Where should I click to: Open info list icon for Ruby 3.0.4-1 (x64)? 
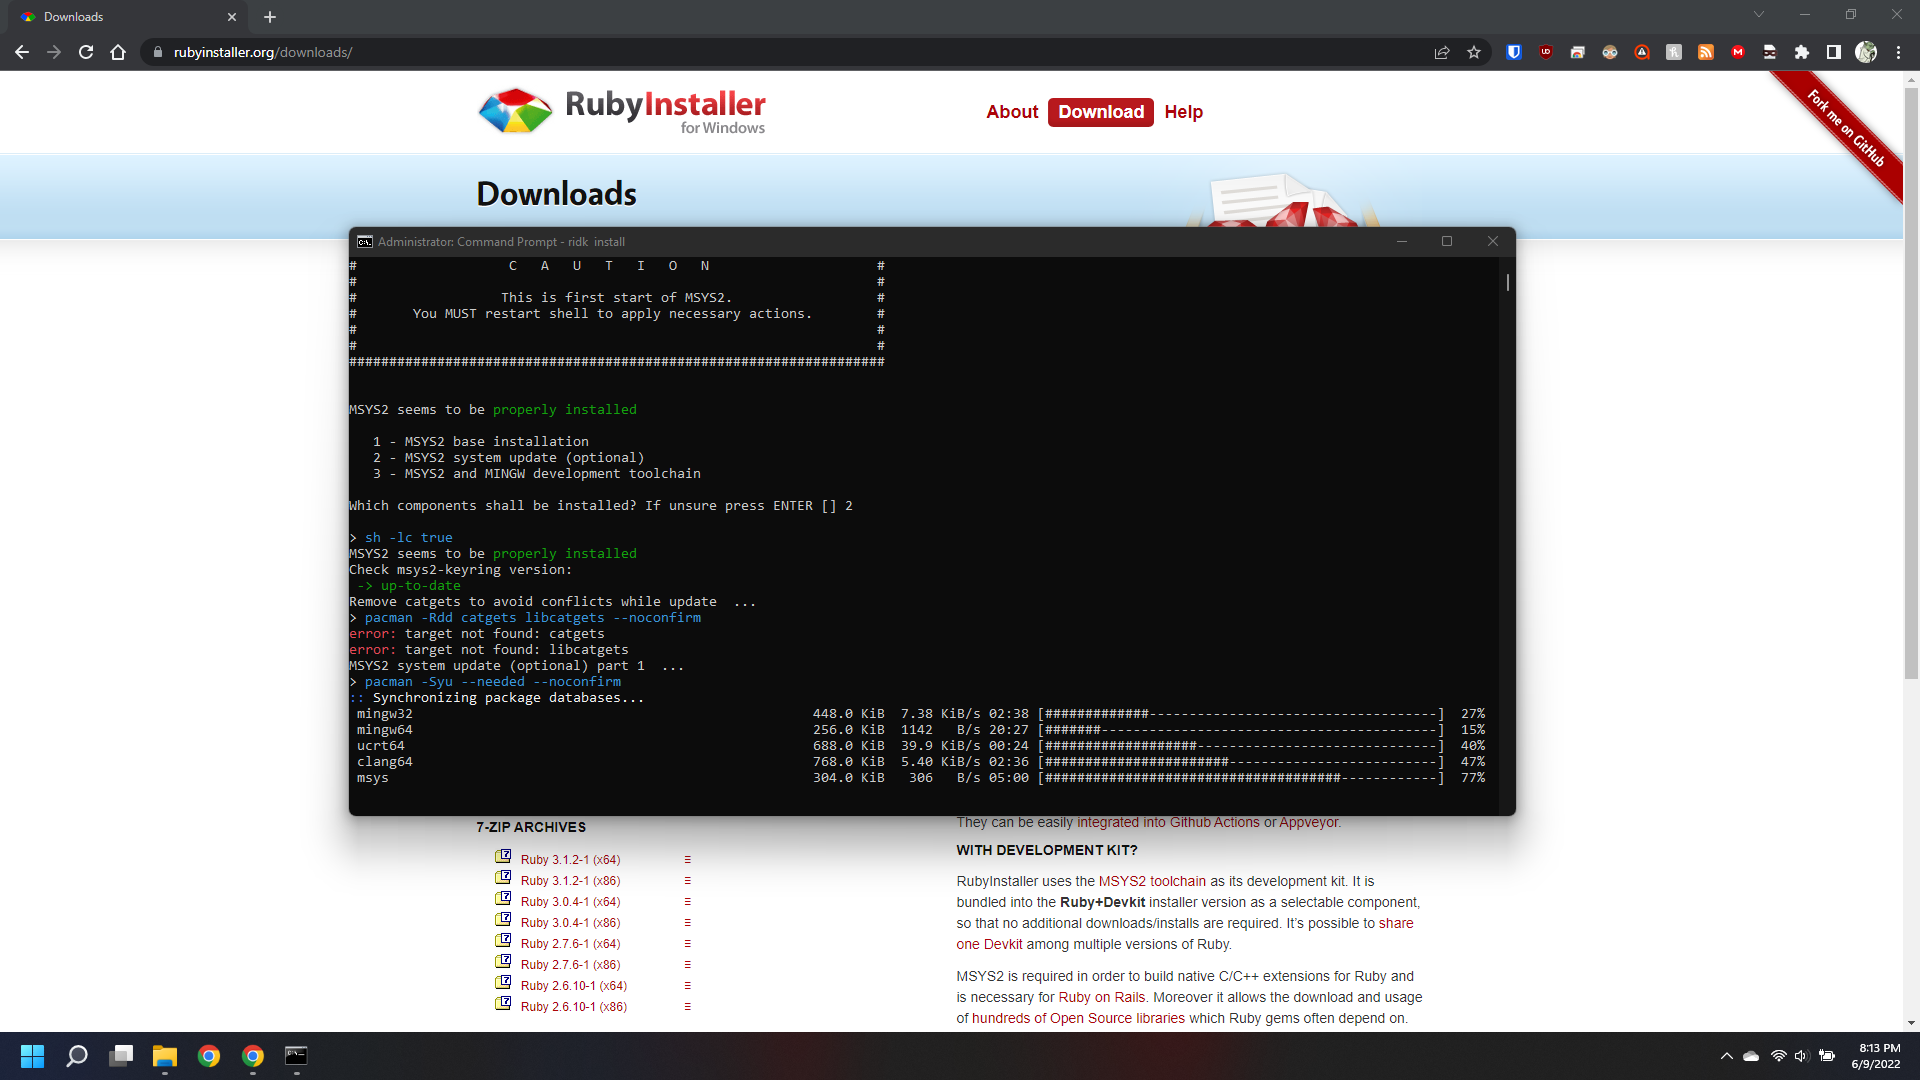687,902
